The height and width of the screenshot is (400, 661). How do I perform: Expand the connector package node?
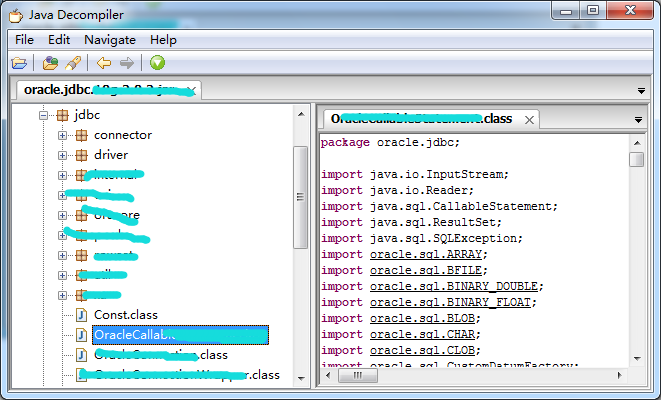click(62, 135)
